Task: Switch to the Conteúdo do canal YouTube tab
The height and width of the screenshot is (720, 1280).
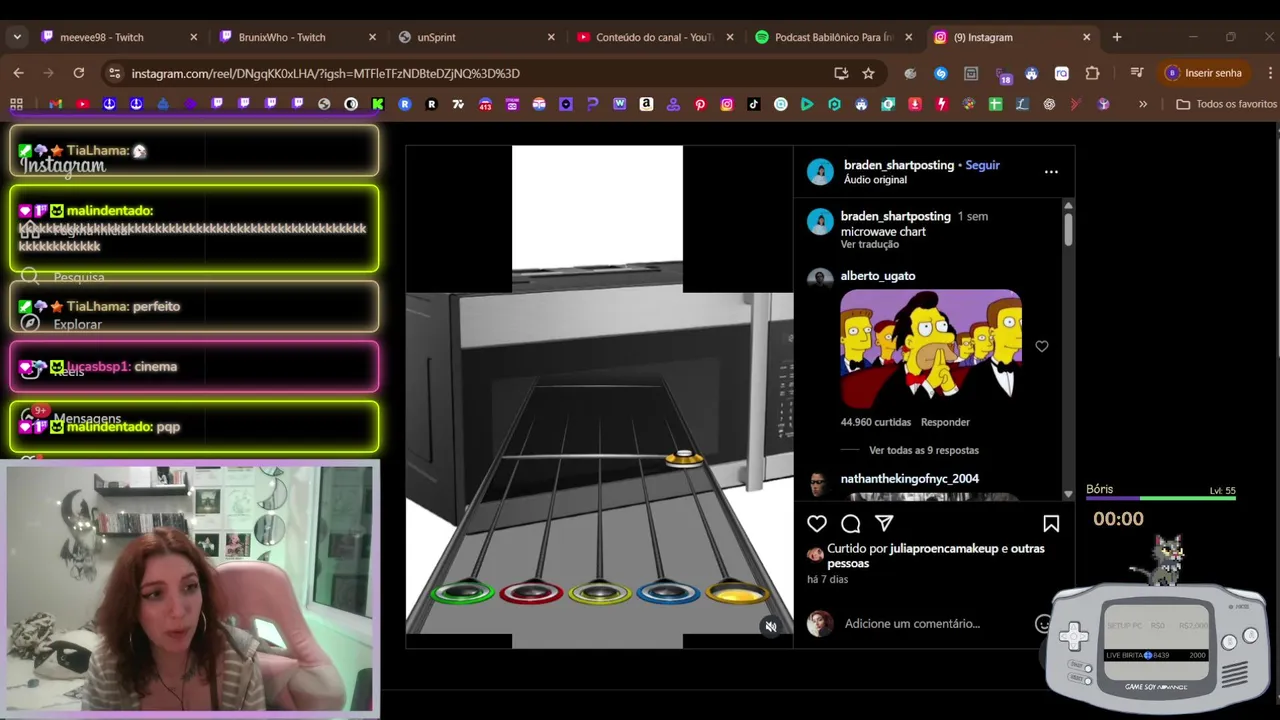Action: click(x=655, y=37)
